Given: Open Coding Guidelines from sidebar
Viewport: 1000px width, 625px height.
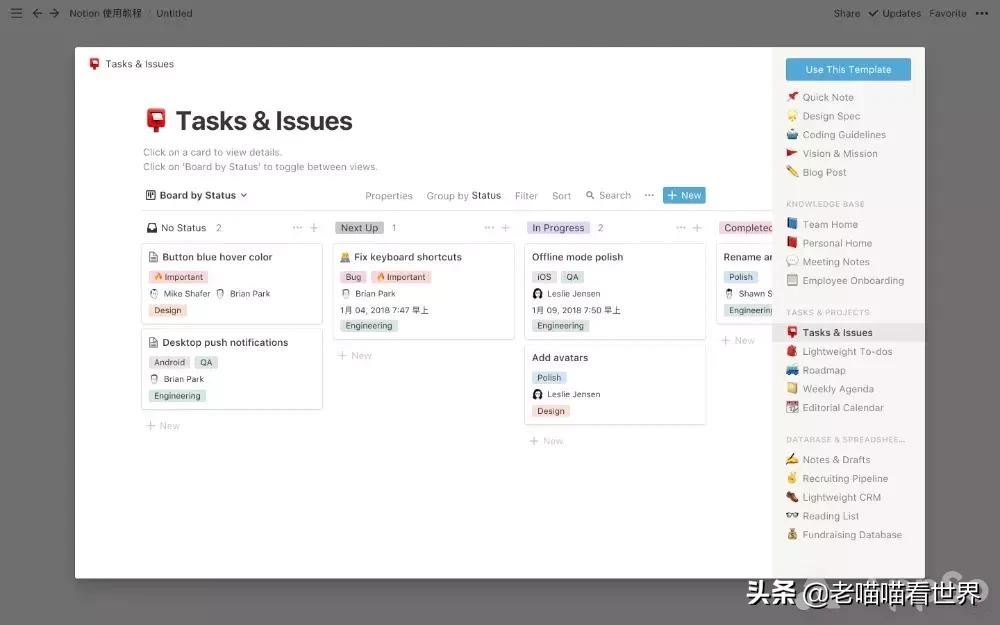Looking at the screenshot, I should coord(843,134).
